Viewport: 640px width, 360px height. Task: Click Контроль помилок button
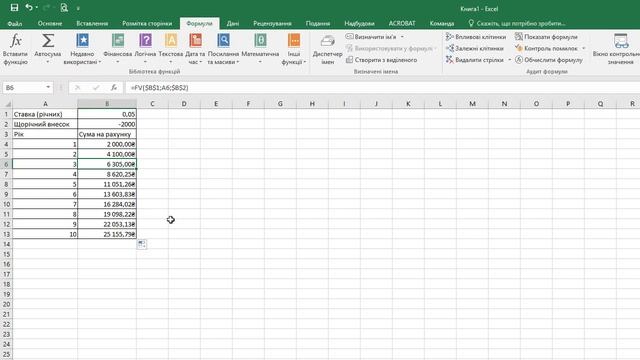[547, 48]
